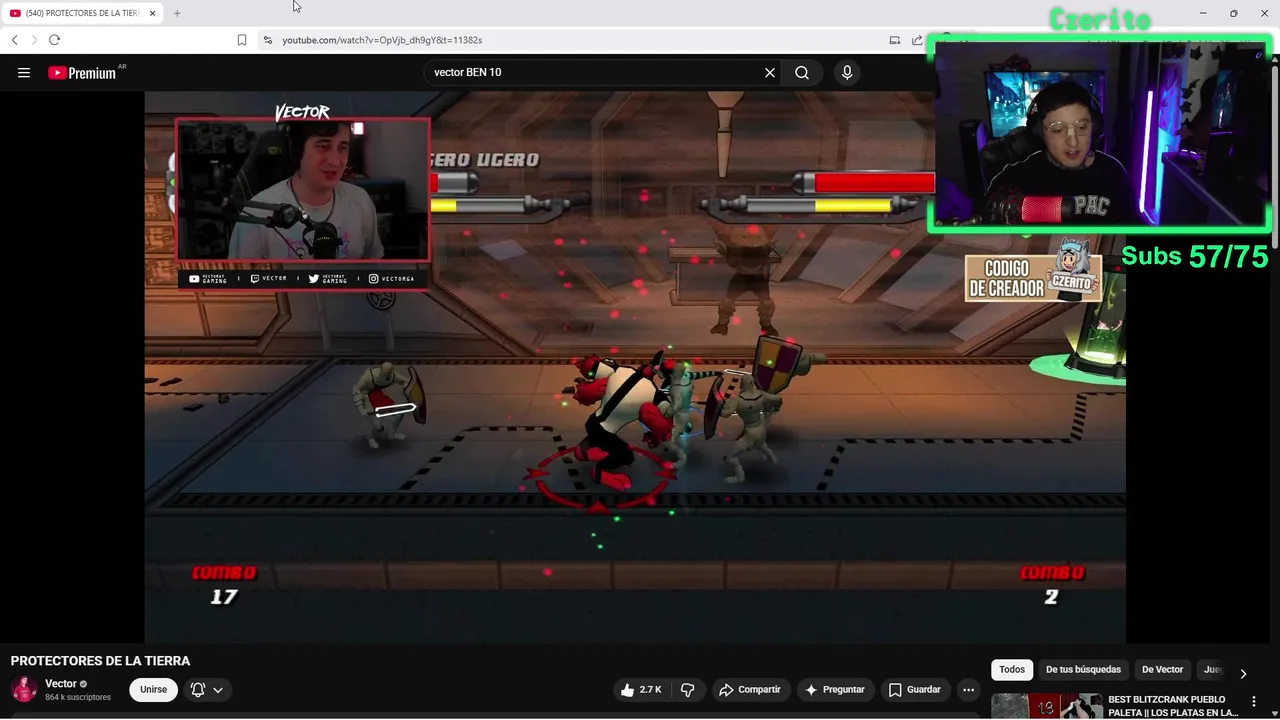
Task: Dislike the video
Action: click(688, 689)
